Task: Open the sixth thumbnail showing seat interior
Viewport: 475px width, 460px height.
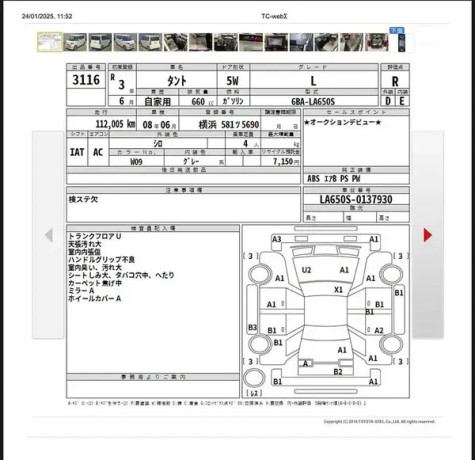Action: click(176, 42)
